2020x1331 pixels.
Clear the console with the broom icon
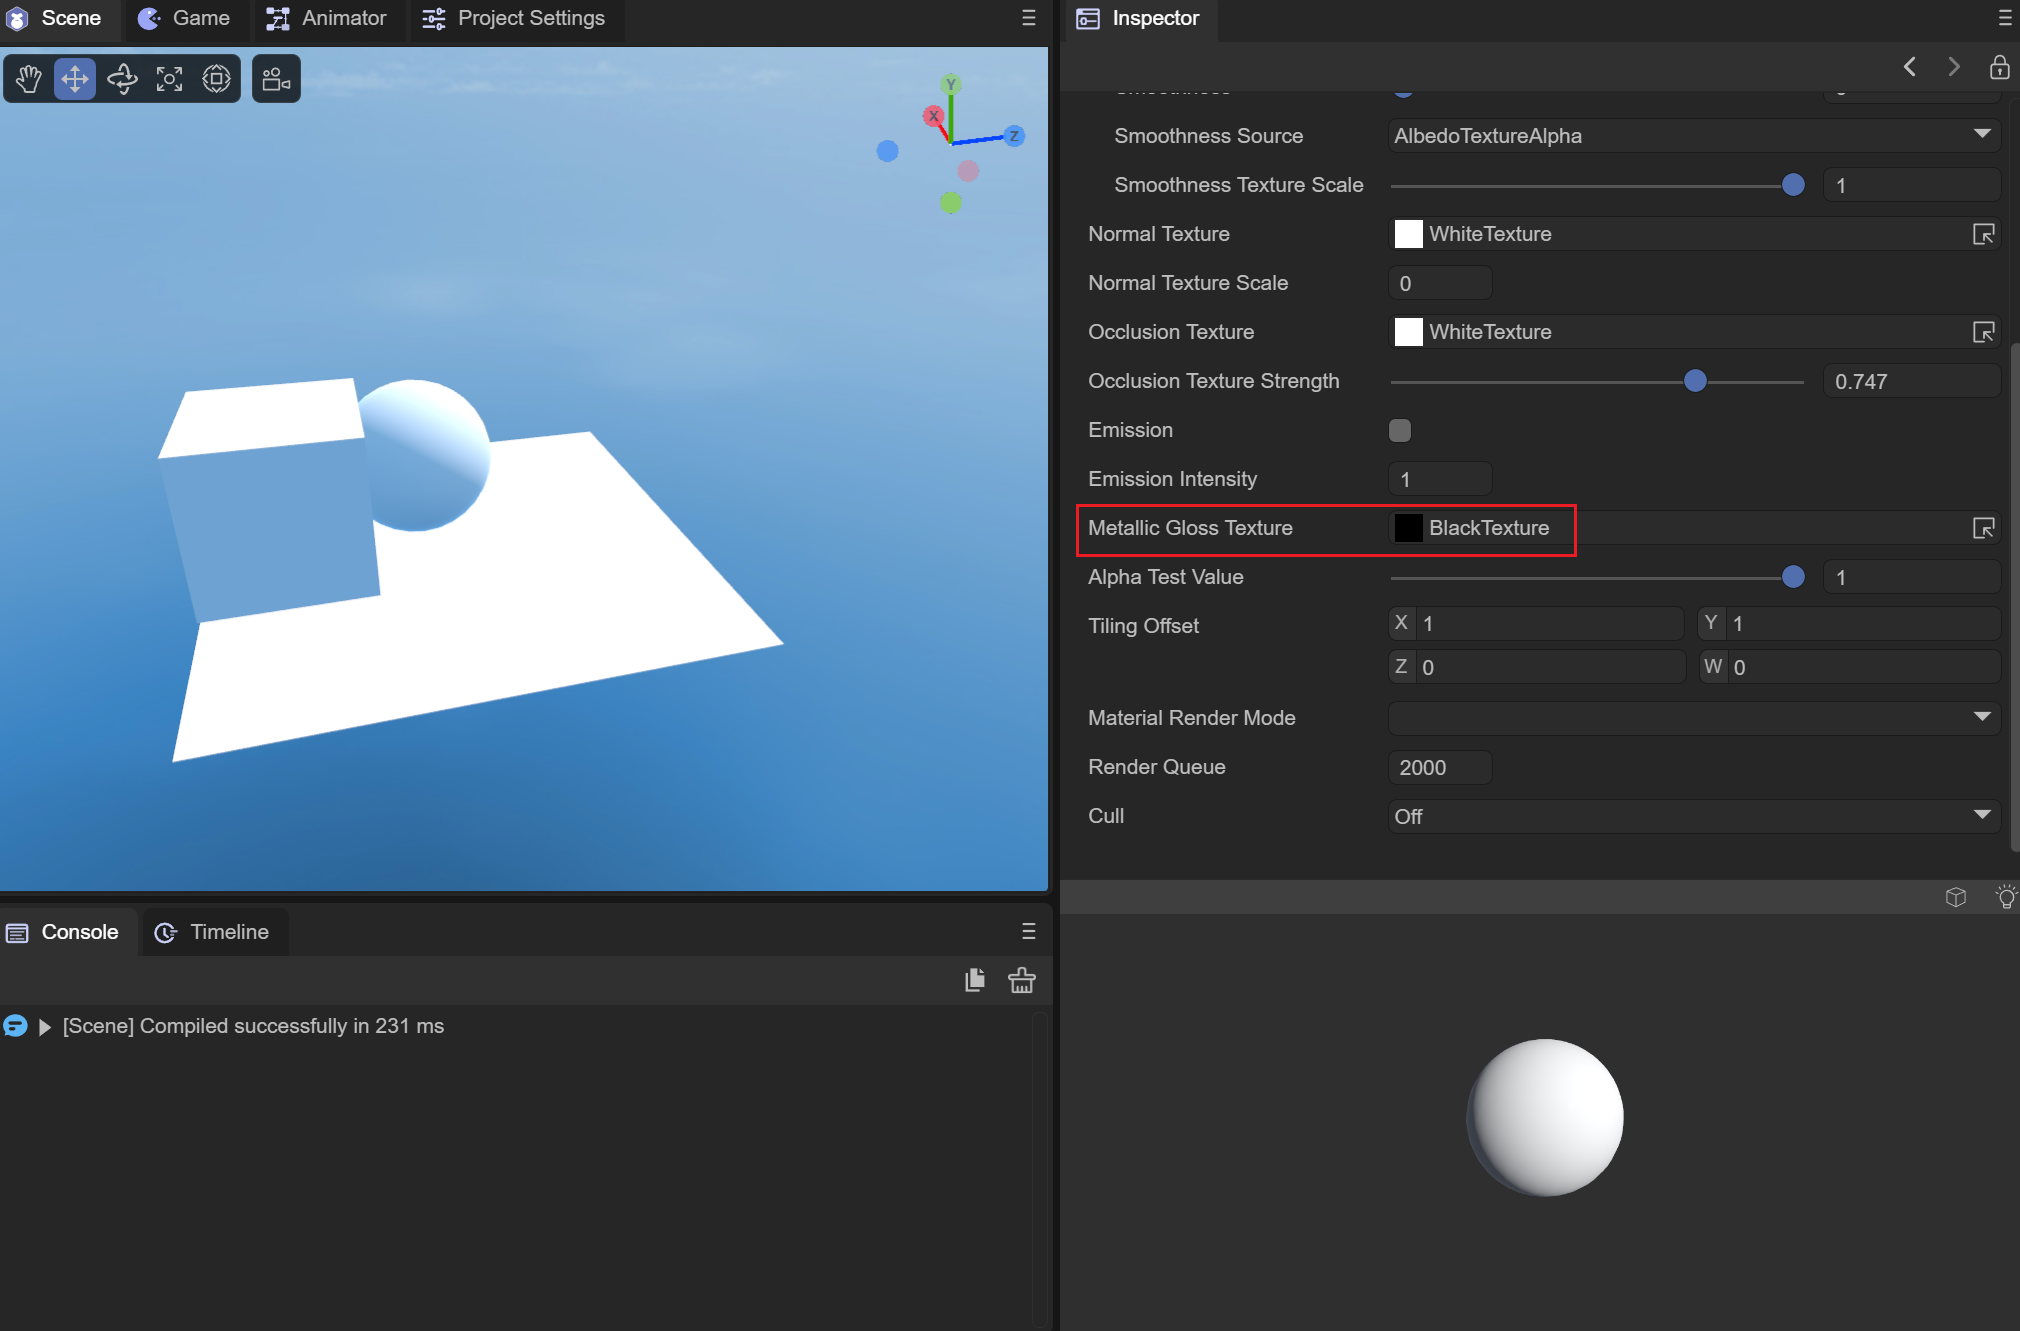[1021, 980]
